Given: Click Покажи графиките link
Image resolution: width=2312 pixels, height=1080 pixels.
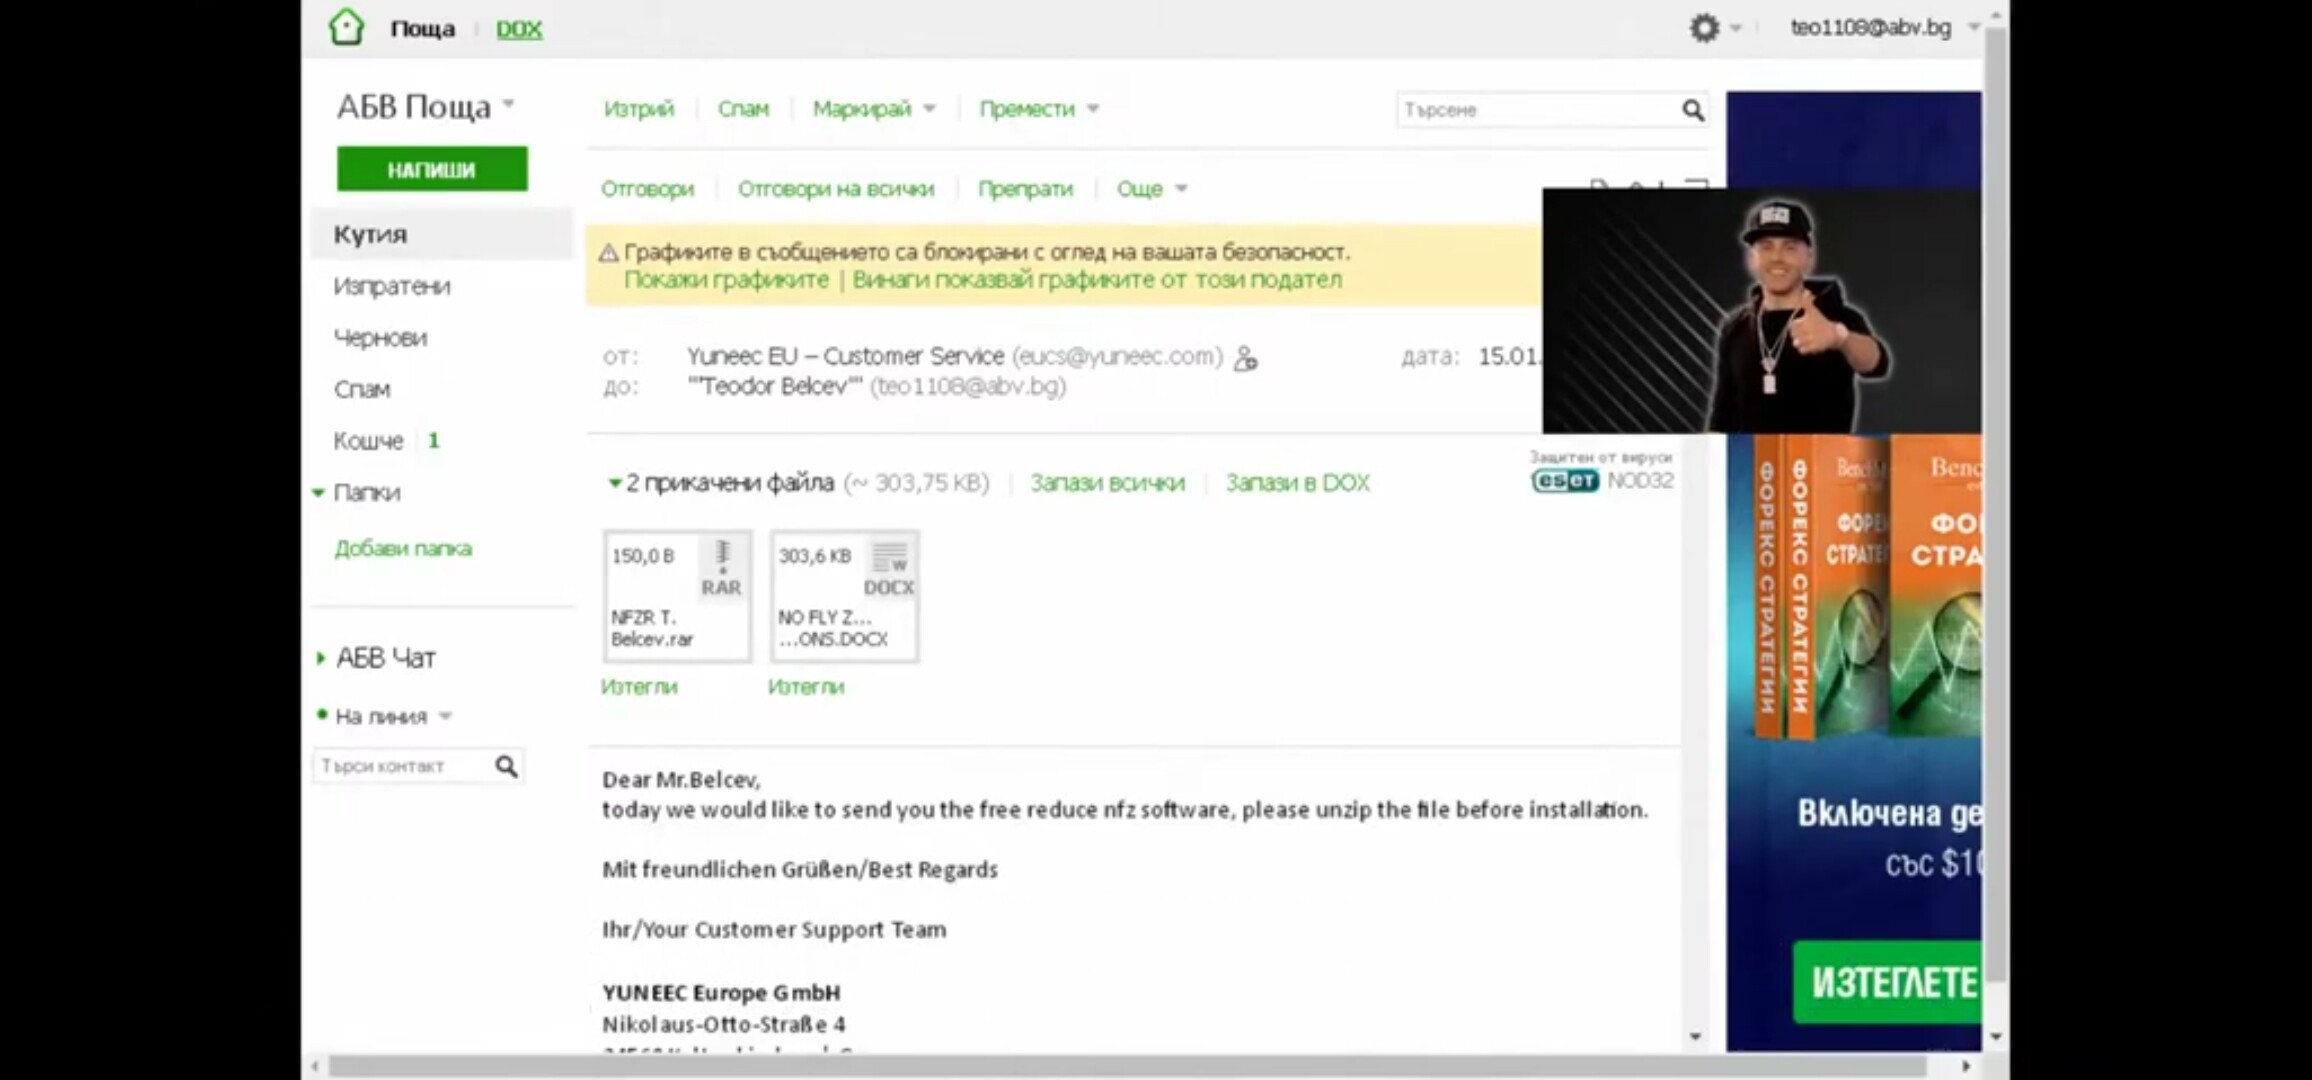Looking at the screenshot, I should pos(726,280).
